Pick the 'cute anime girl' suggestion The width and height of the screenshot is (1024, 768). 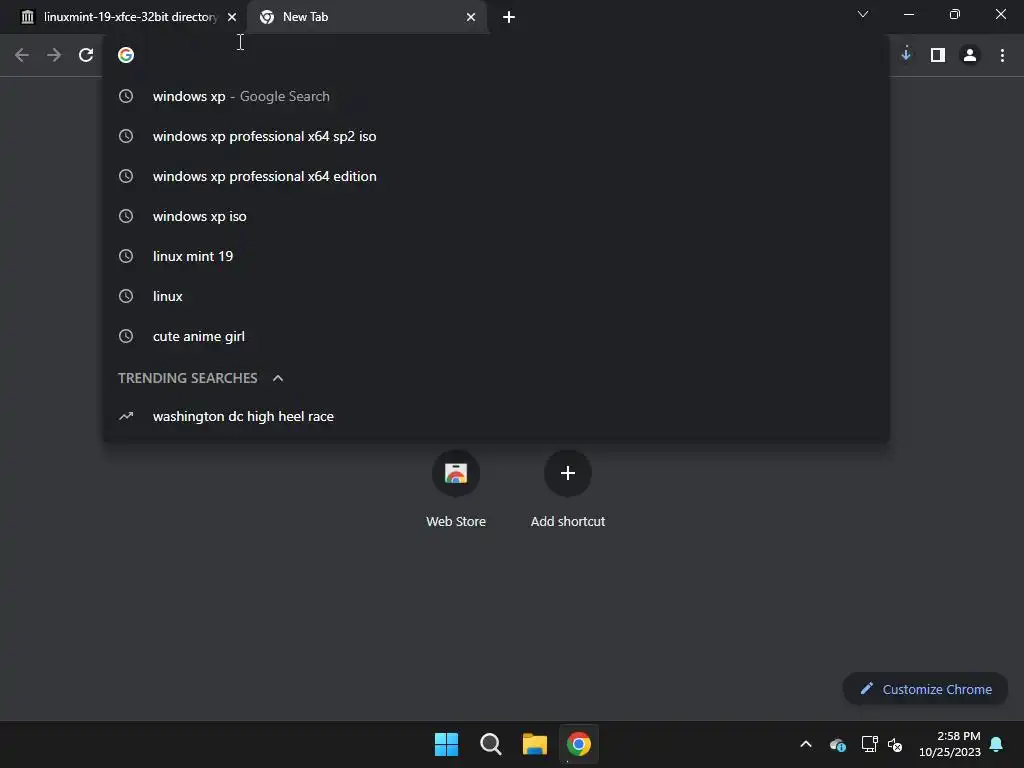[496, 336]
